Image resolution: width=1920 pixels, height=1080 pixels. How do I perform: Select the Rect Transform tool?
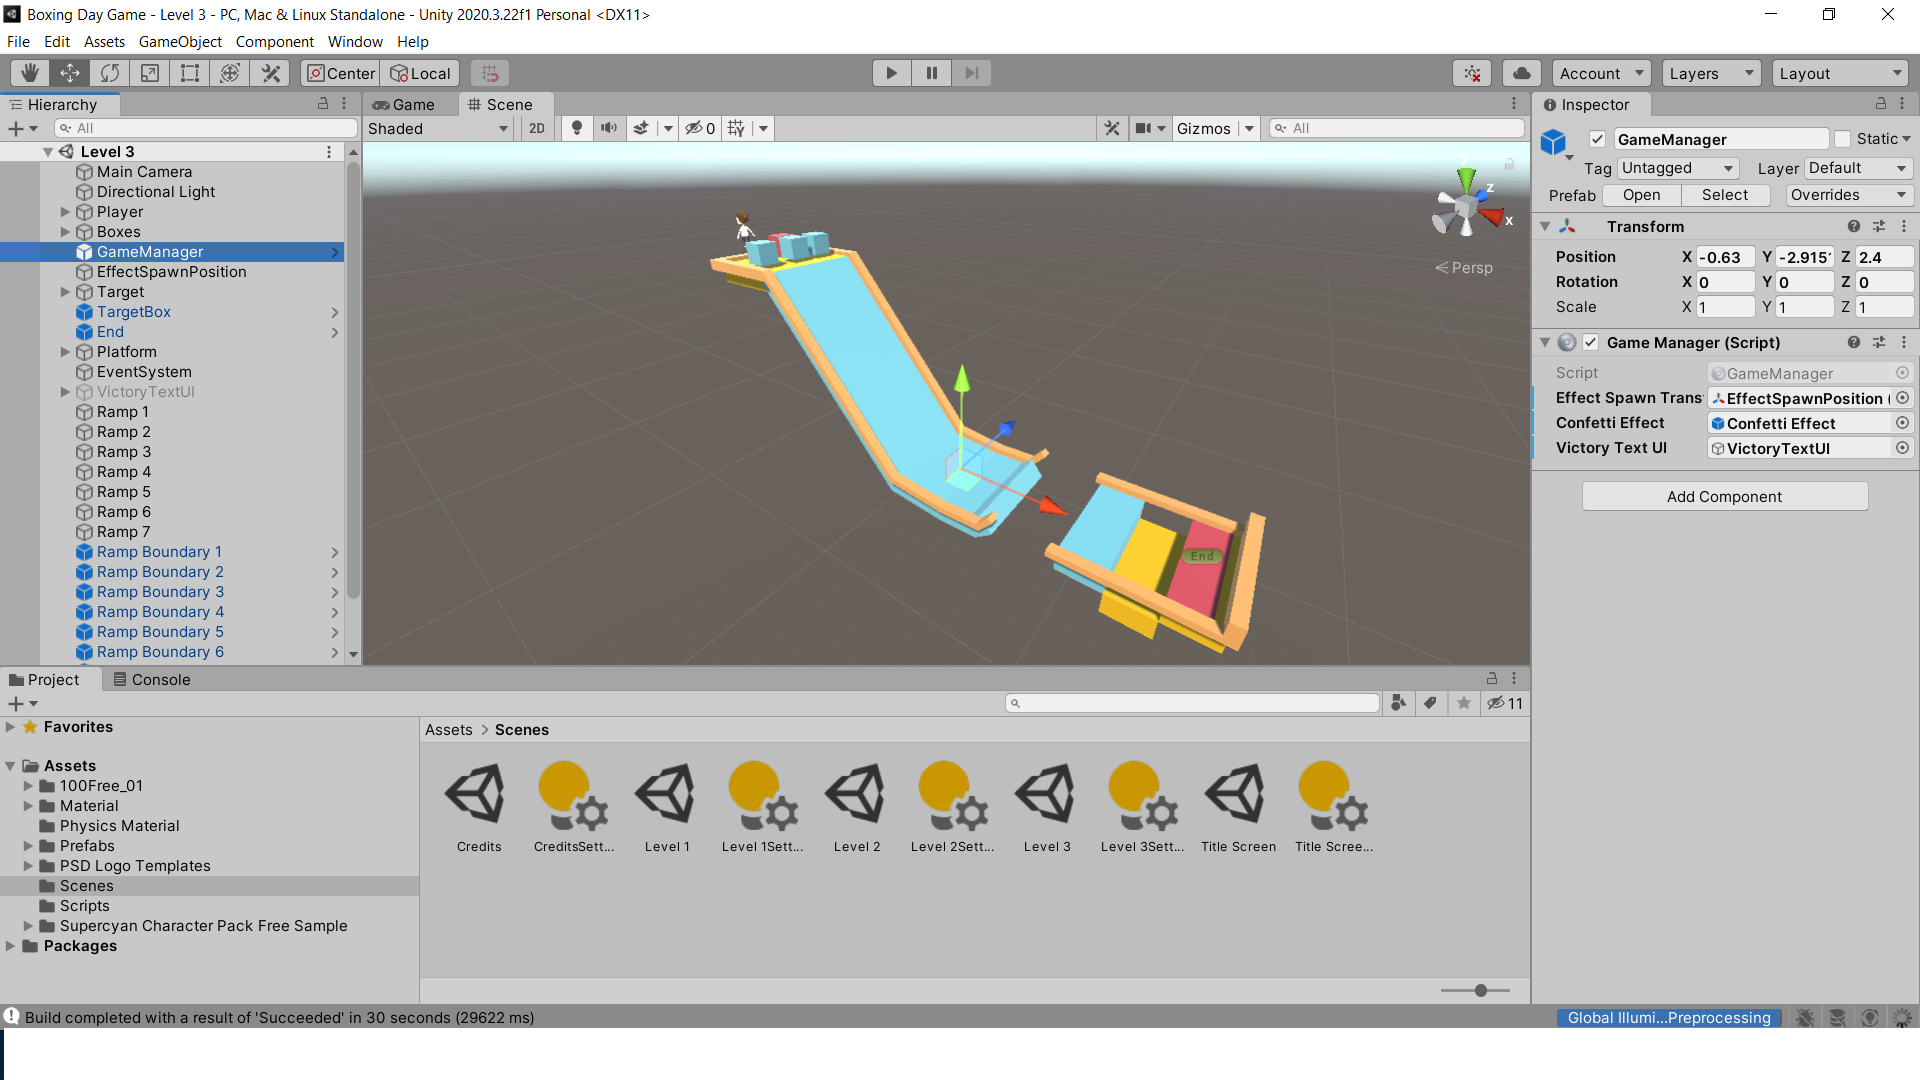tap(189, 72)
